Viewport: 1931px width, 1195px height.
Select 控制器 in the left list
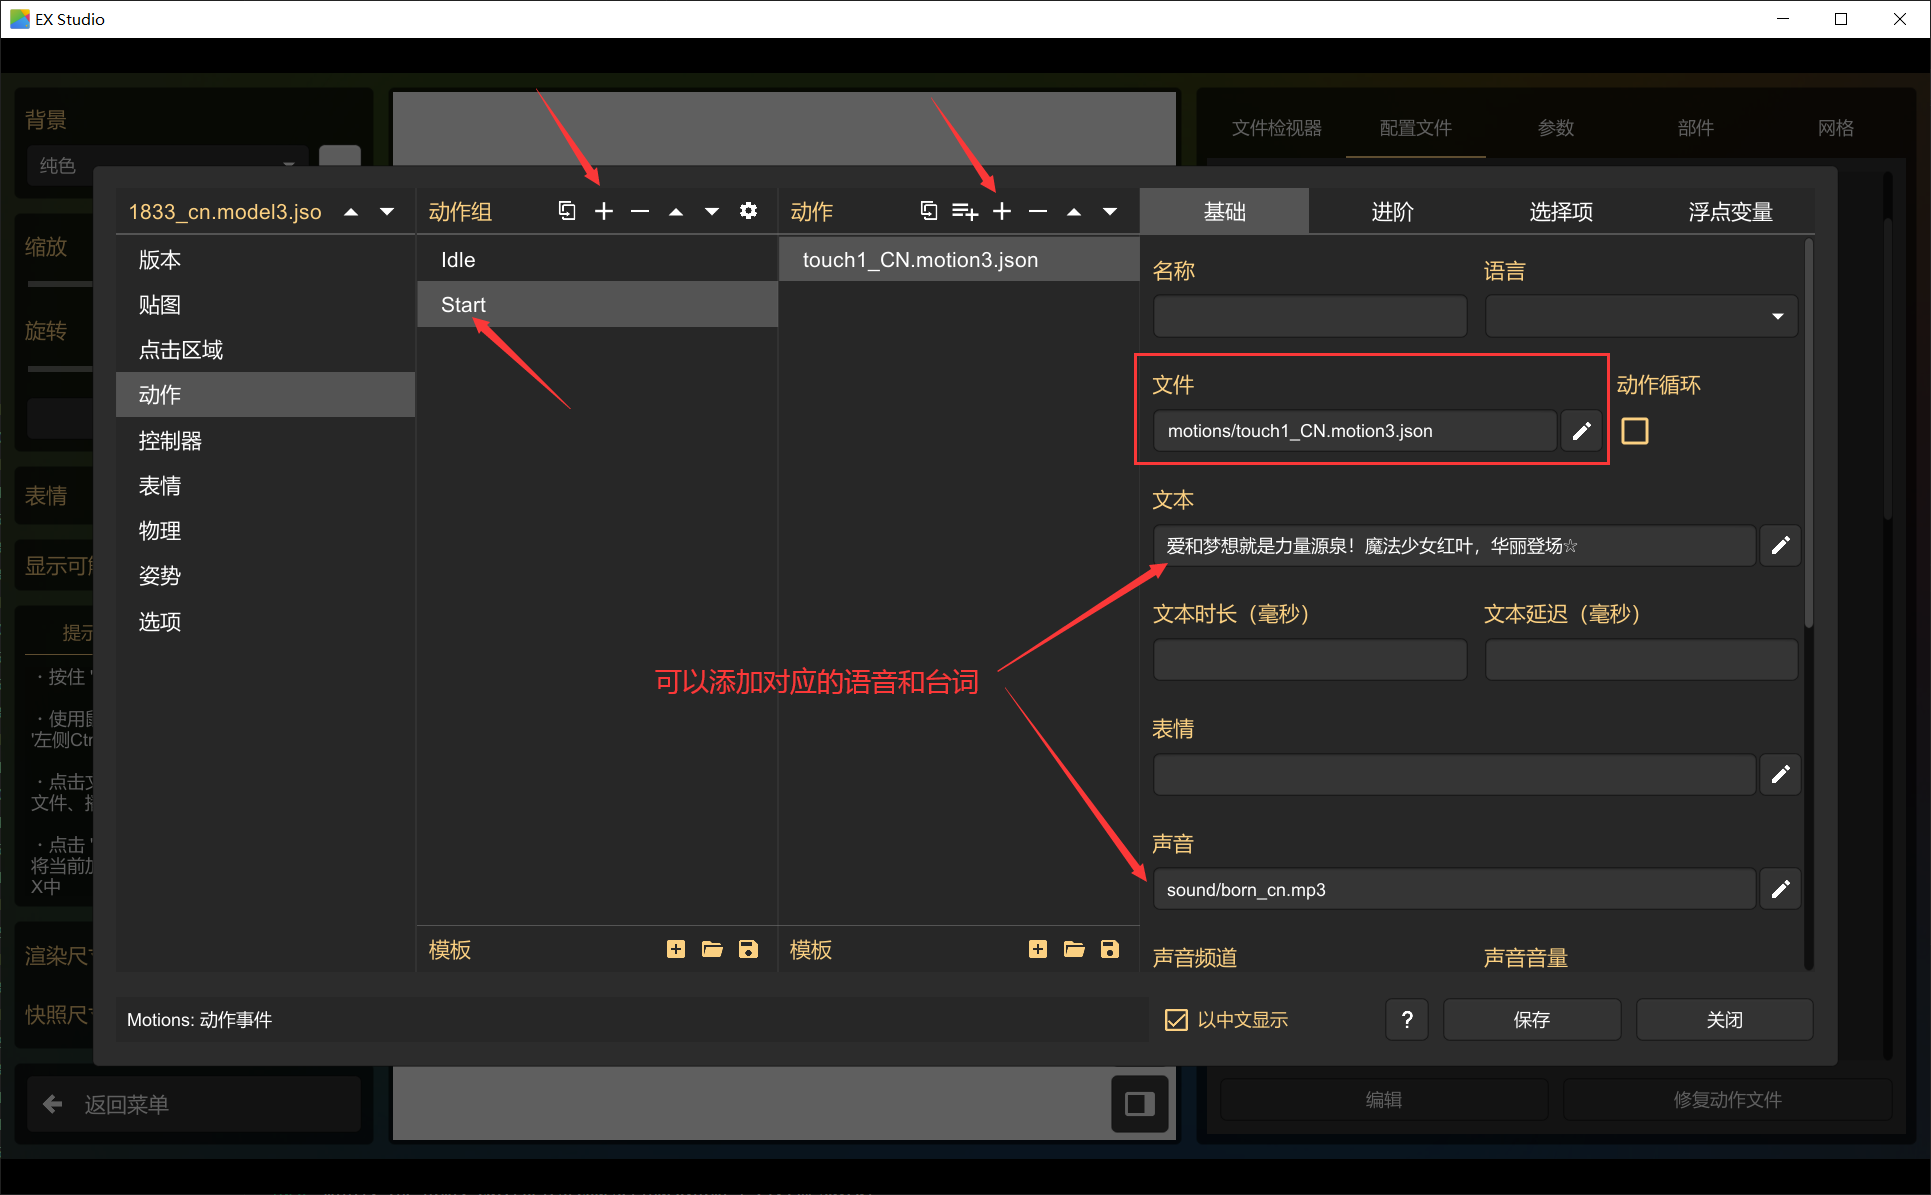[x=265, y=440]
